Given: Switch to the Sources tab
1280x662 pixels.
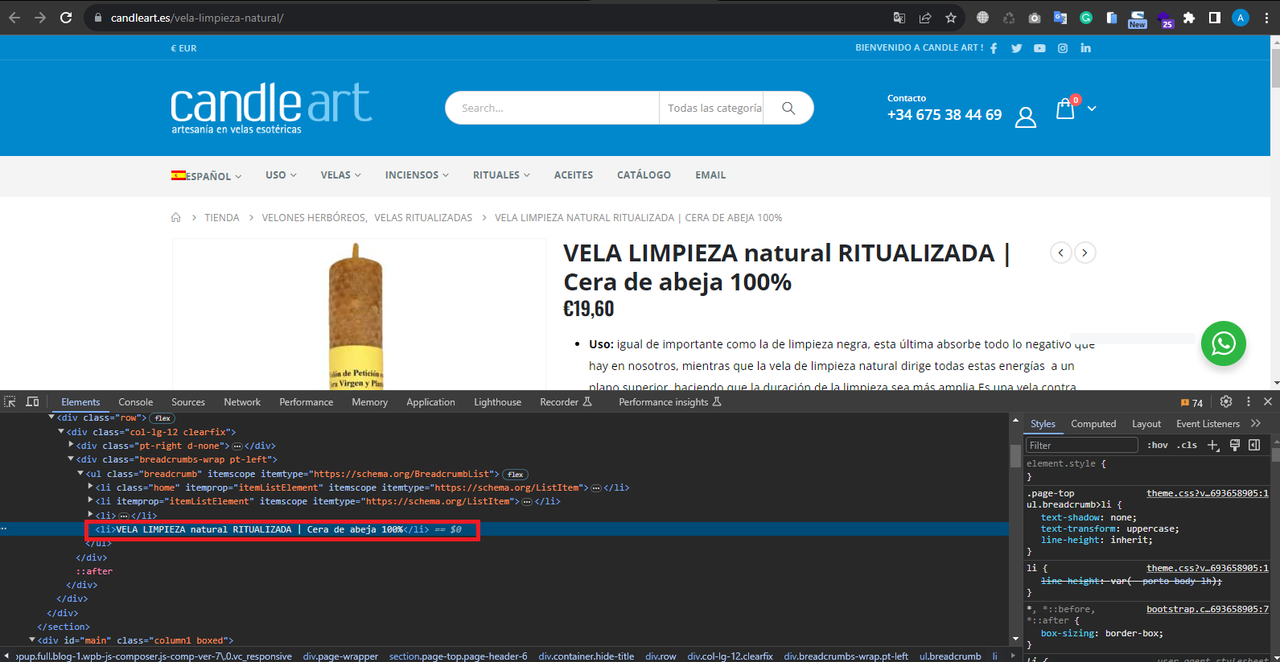Looking at the screenshot, I should (188, 402).
